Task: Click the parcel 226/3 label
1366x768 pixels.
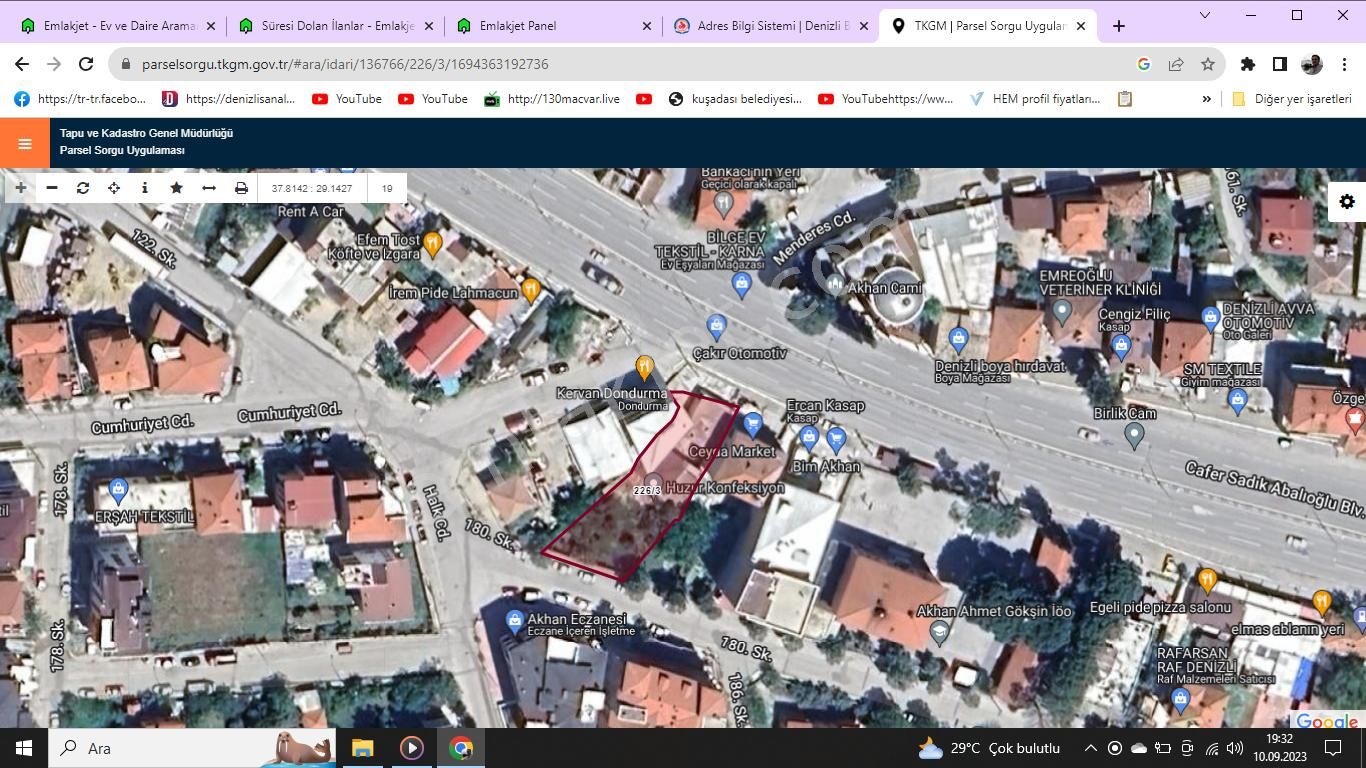Action: [647, 490]
